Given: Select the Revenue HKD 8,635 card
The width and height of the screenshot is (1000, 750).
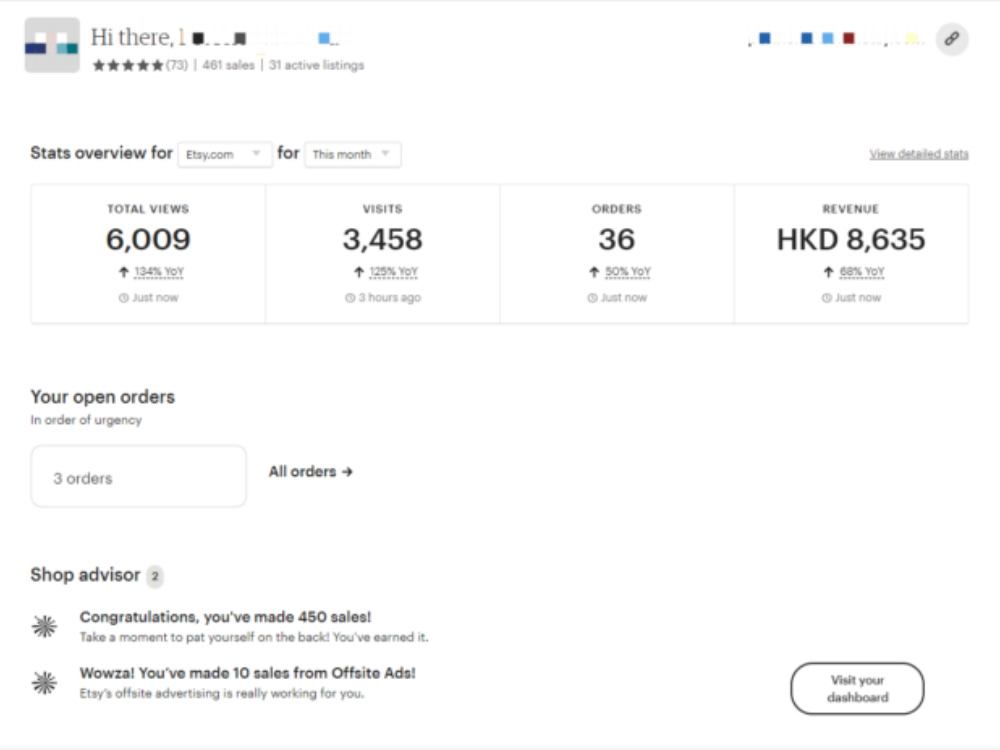Looking at the screenshot, I should coord(851,254).
